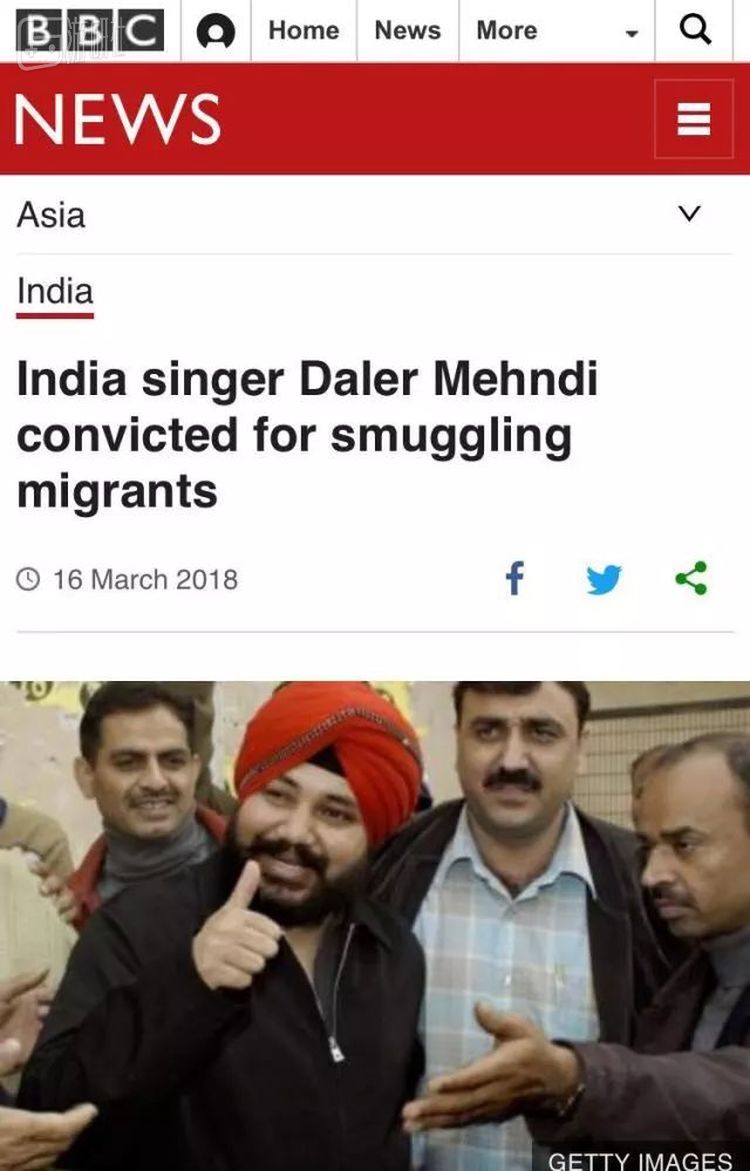Open the Asia section link
This screenshot has height=1171, width=750.
tap(51, 215)
